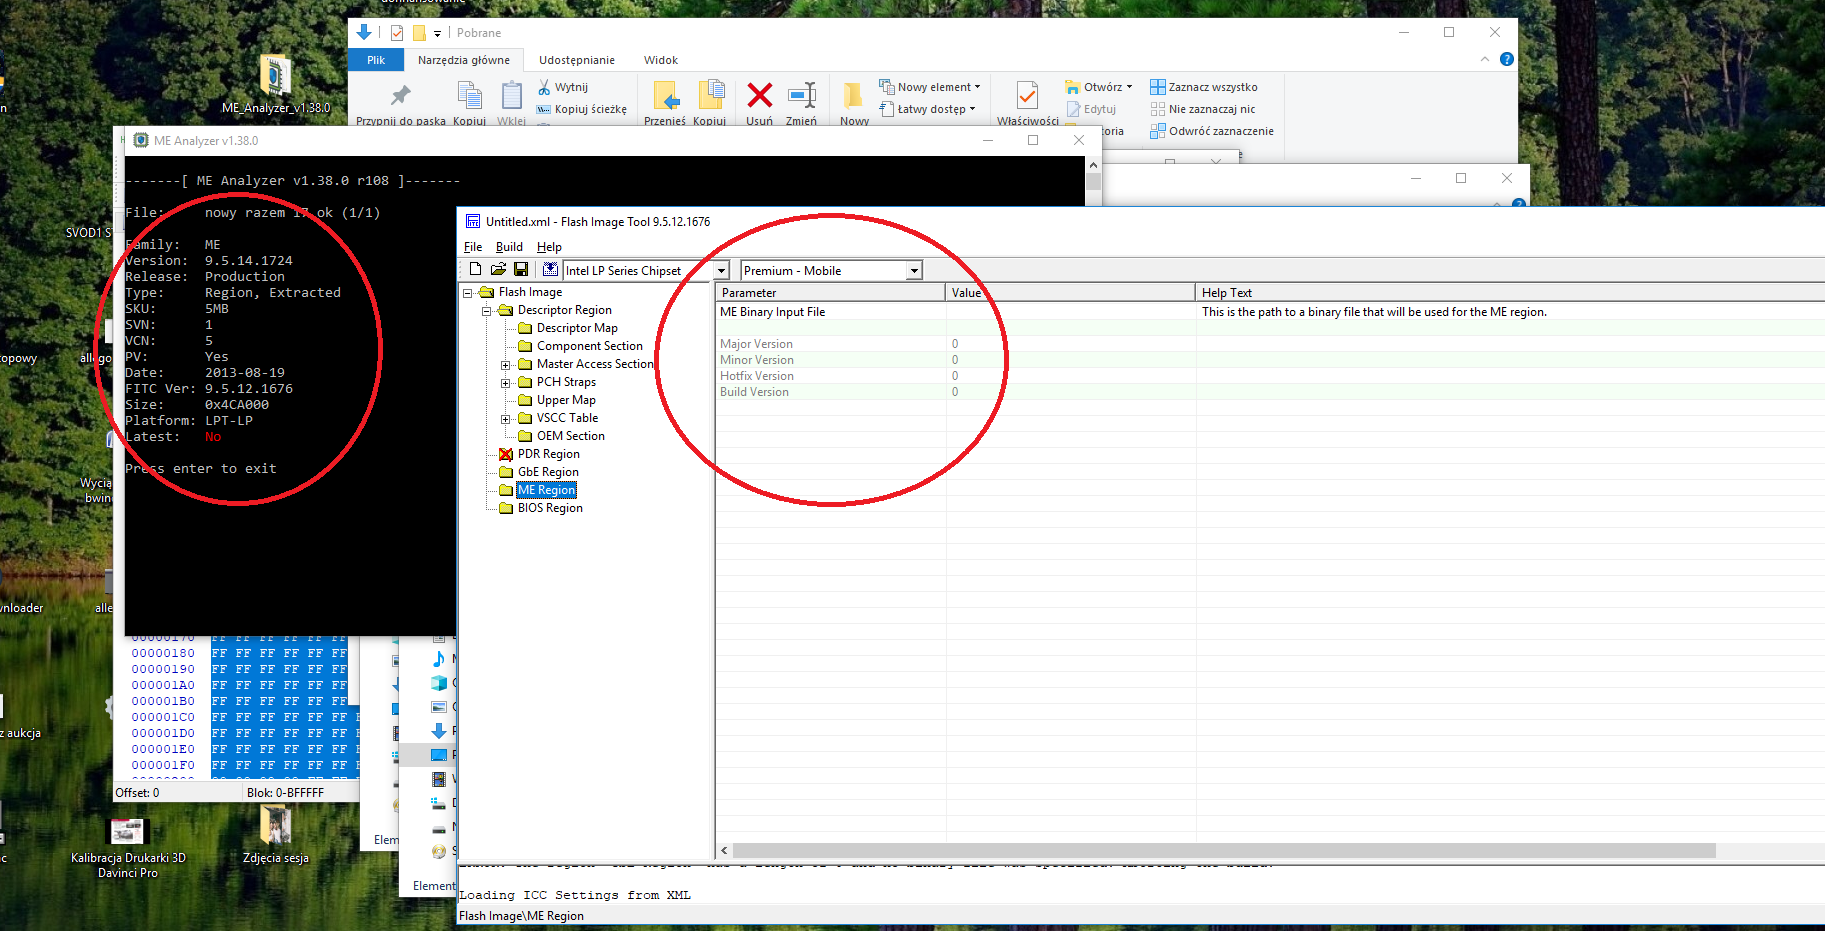Open the Build menu
This screenshot has width=1825, height=931.
(509, 247)
